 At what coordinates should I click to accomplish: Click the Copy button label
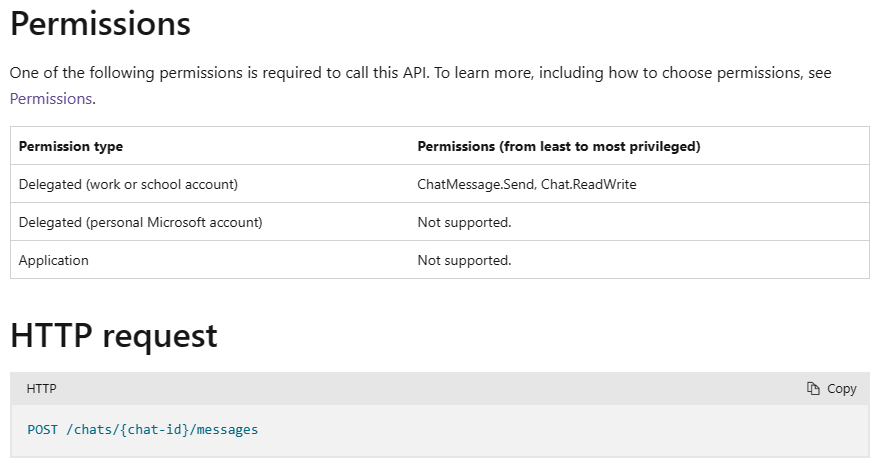point(841,389)
